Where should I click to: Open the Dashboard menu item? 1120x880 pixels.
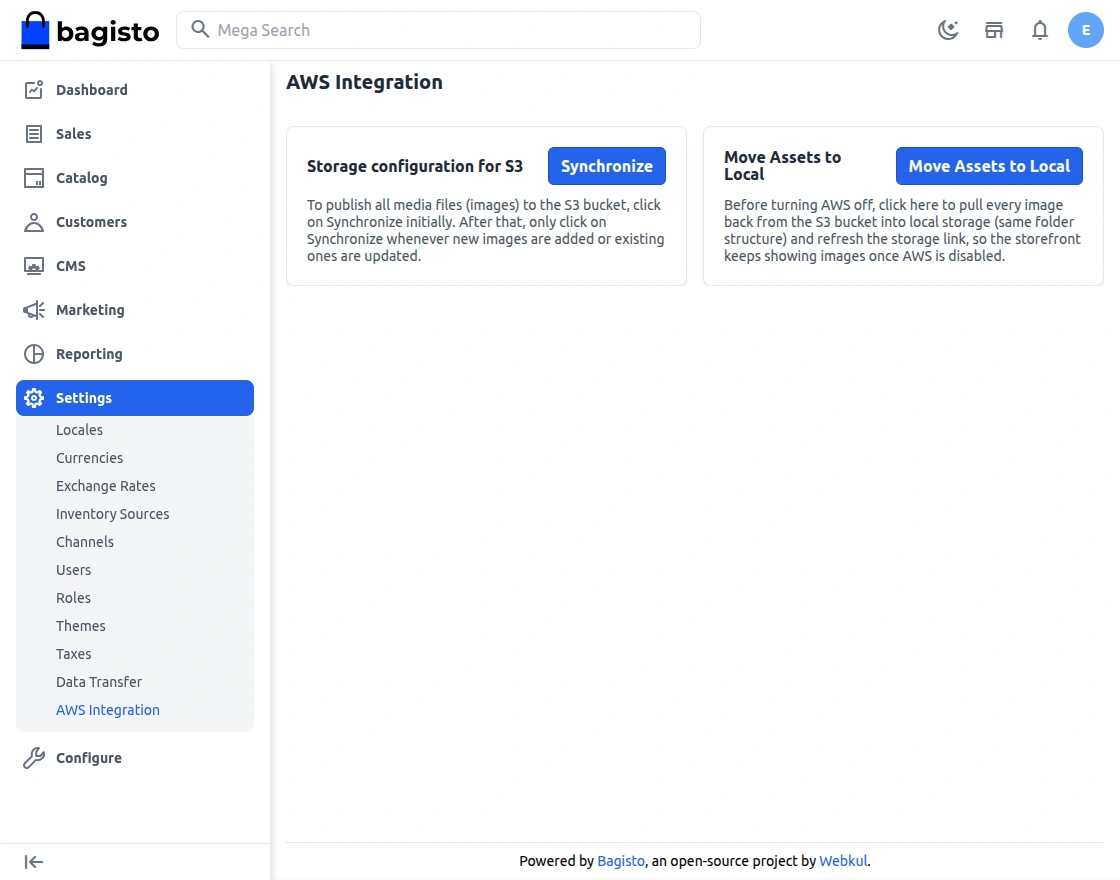pos(135,90)
